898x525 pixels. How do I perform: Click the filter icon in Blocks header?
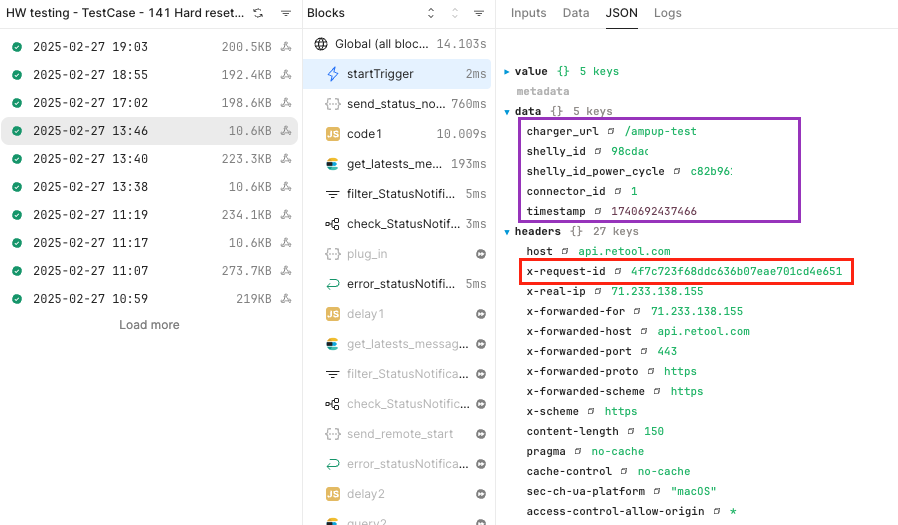479,13
